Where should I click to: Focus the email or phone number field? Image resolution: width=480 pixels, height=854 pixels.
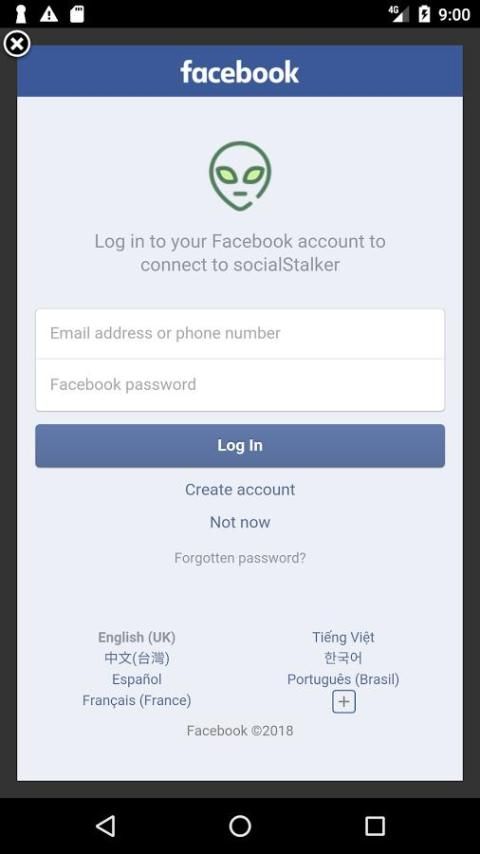[x=240, y=333]
